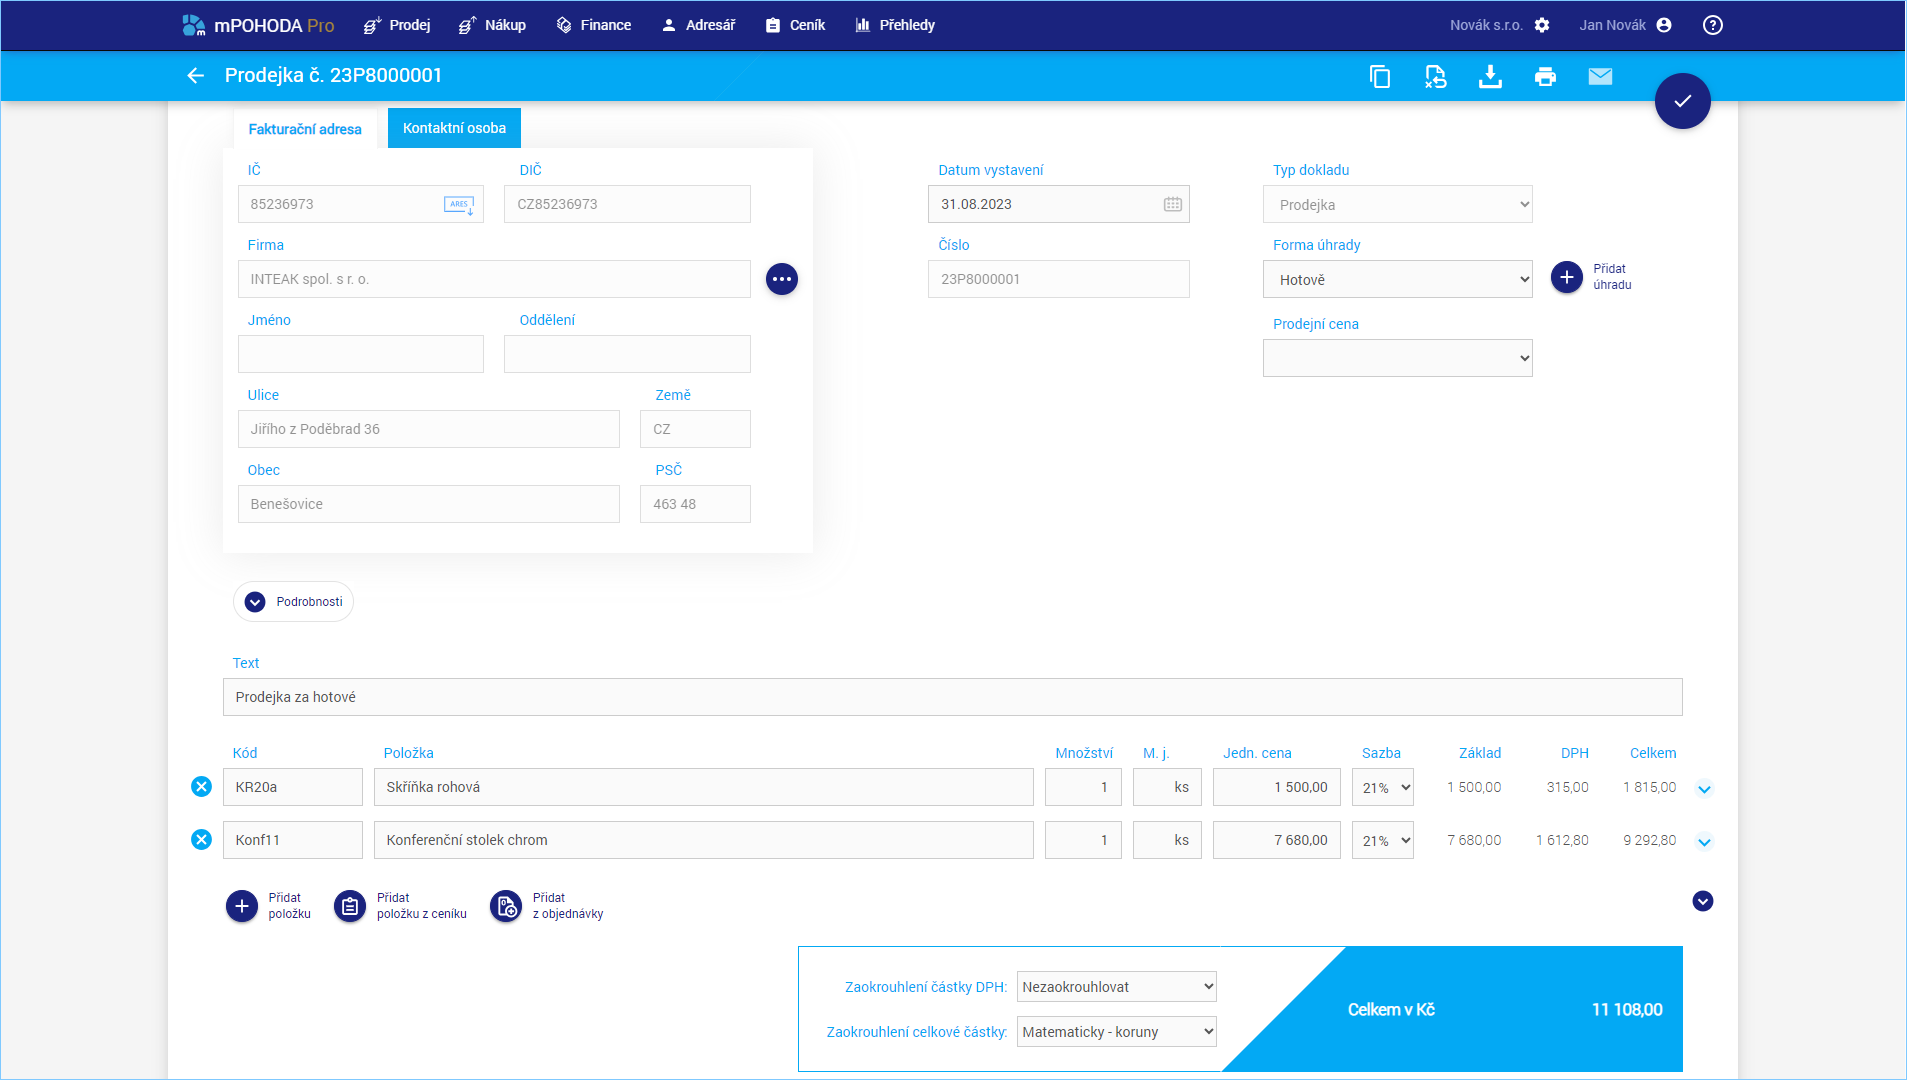Click the Číslo document number field
Screen dimensions: 1907x1080
(1058, 279)
